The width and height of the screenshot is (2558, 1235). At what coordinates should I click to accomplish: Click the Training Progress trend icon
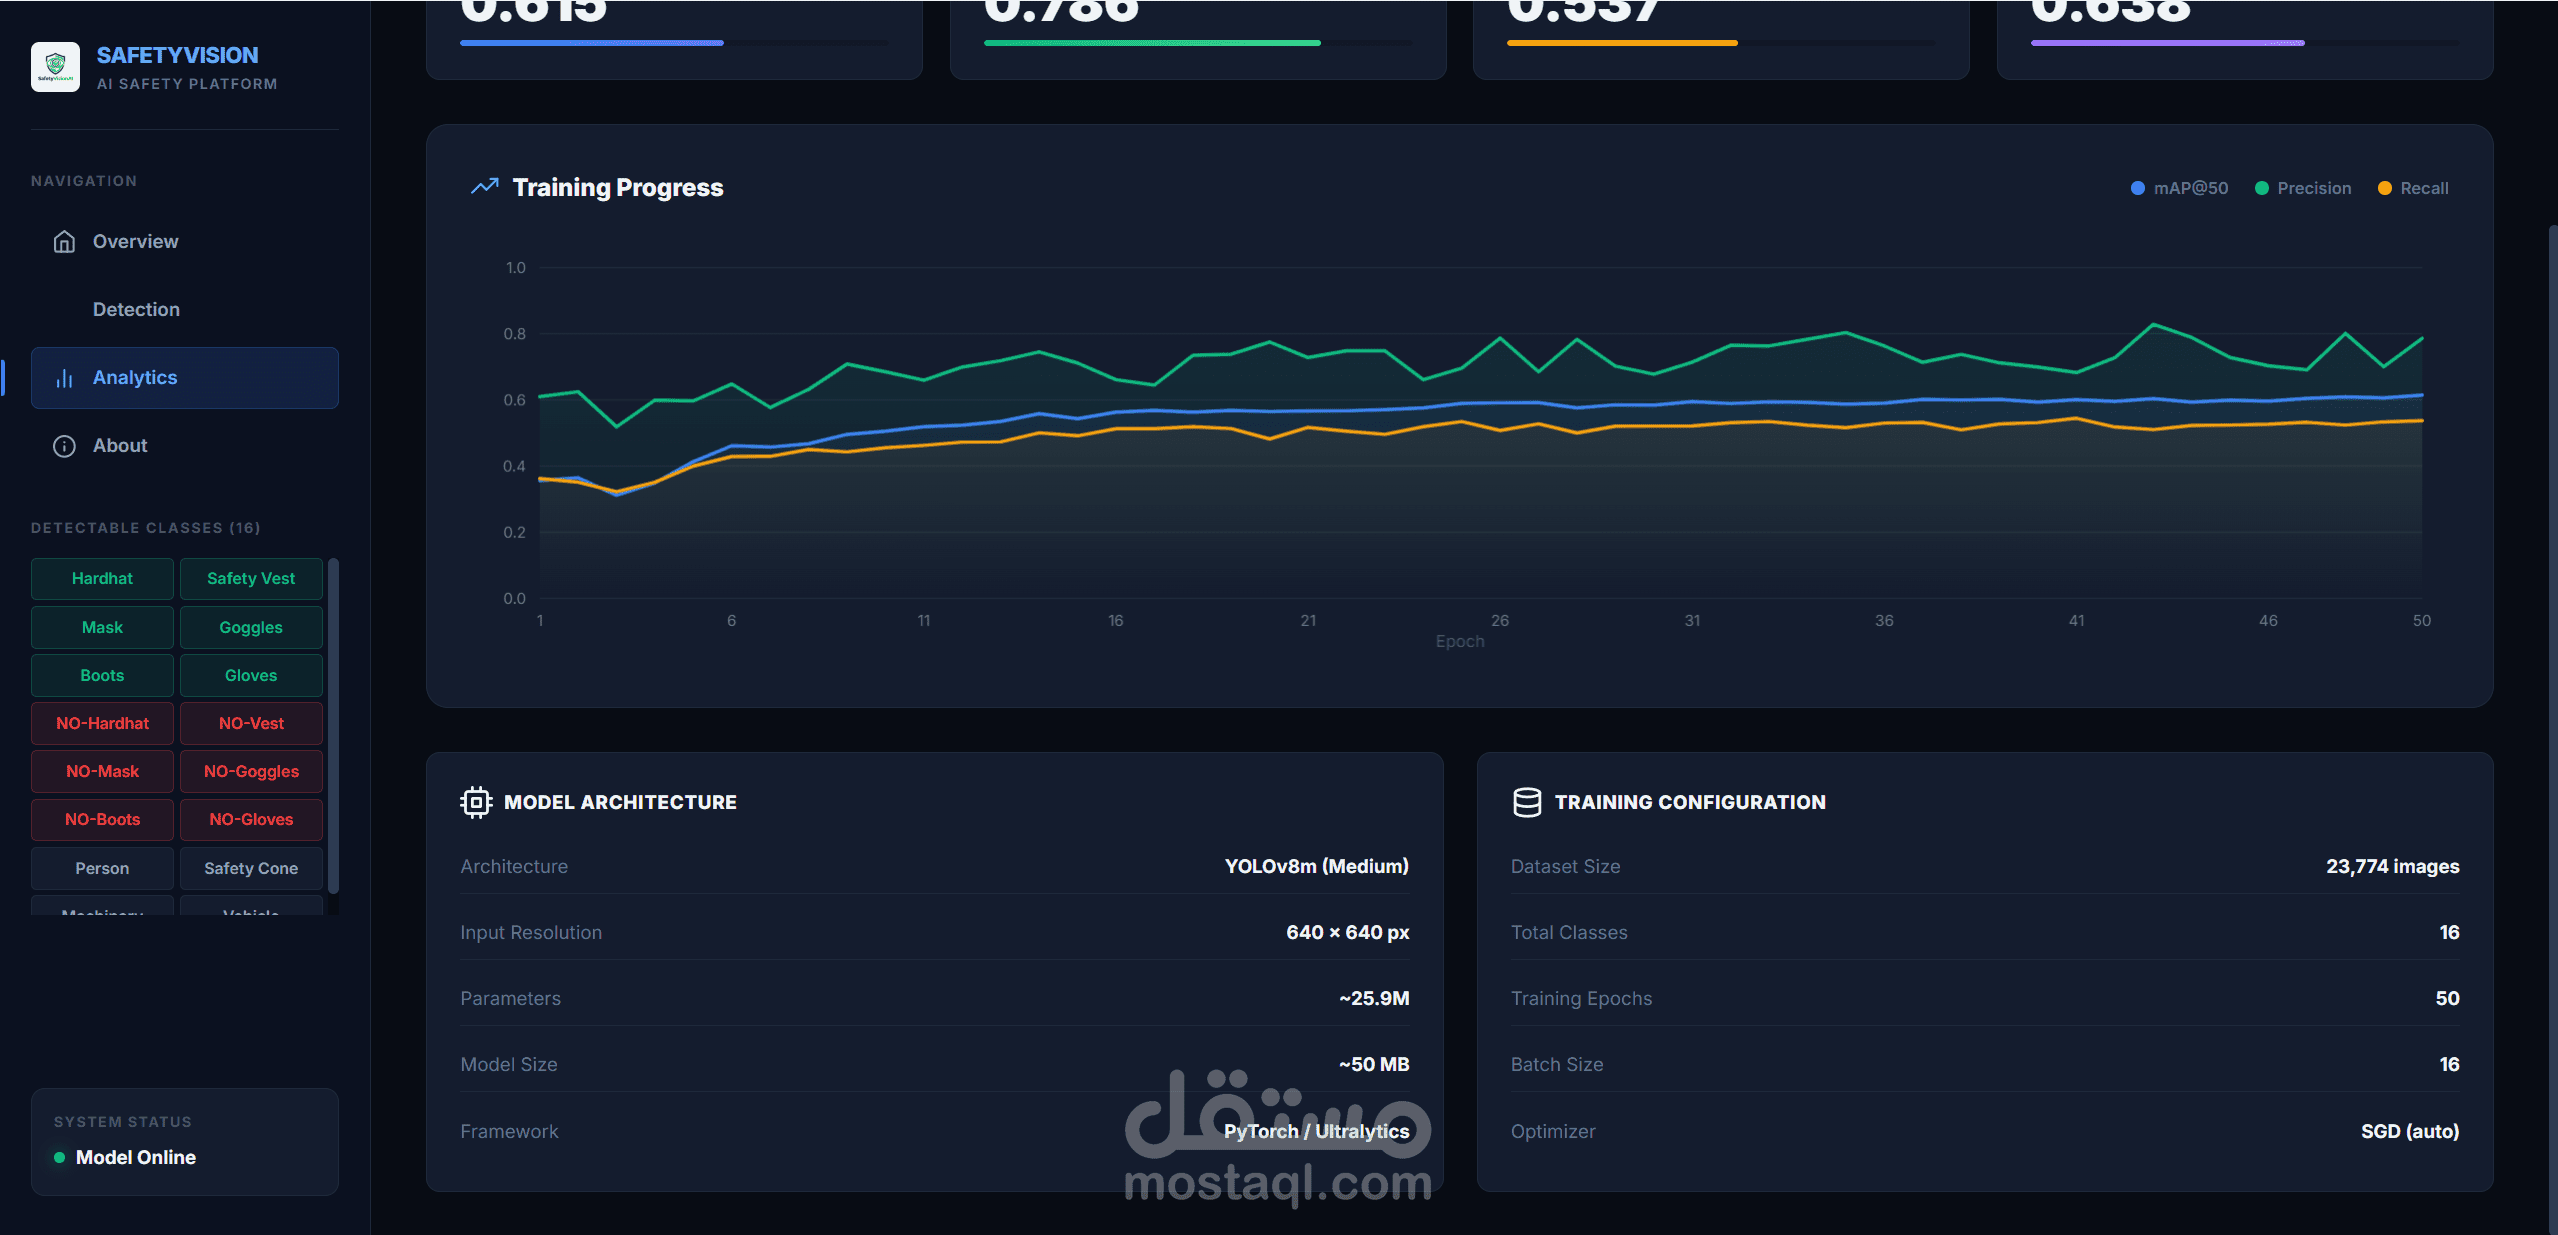point(484,187)
